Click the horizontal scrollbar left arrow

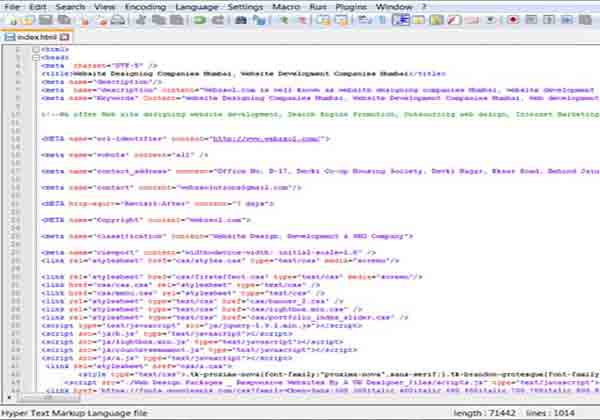(x=9, y=398)
